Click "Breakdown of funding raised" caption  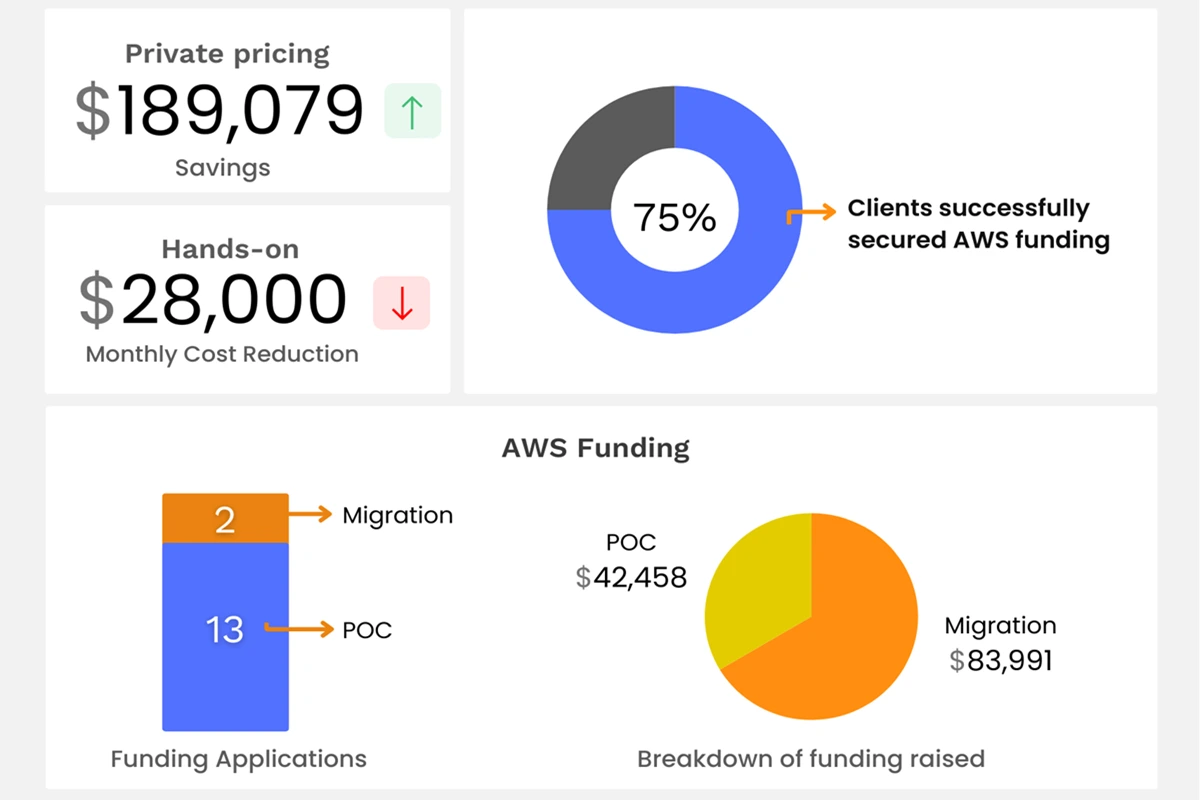point(811,759)
